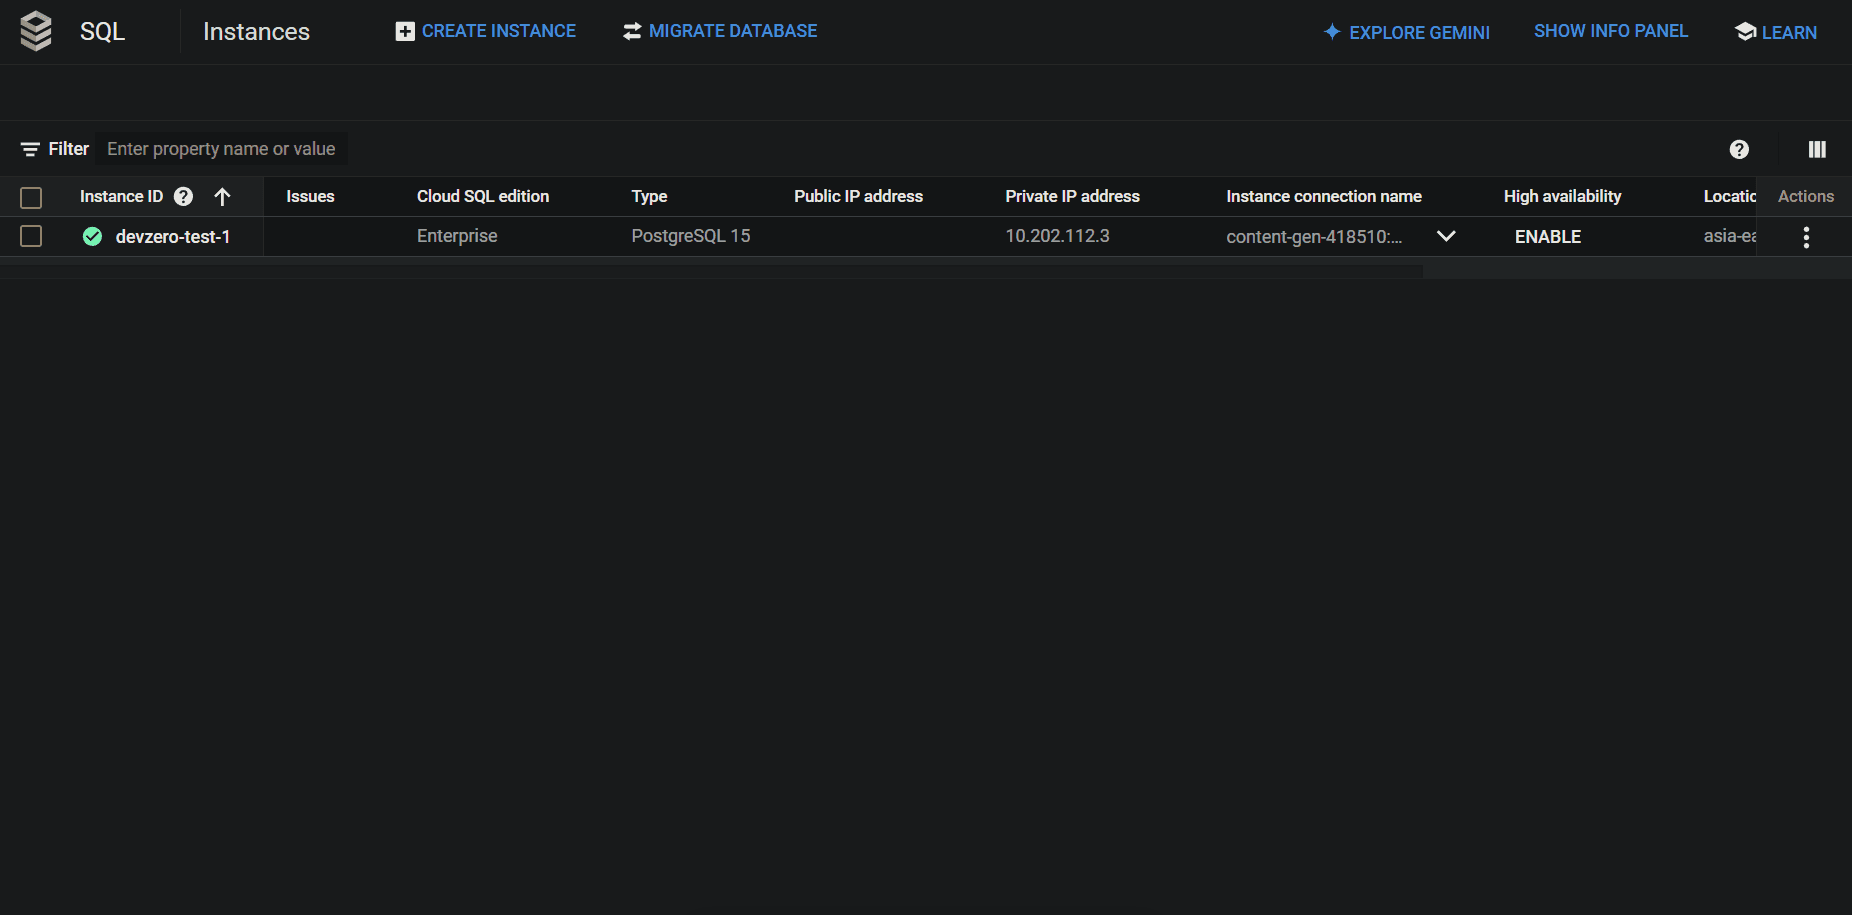Image resolution: width=1852 pixels, height=915 pixels.
Task: Click the asia-east location cell
Action: (x=1729, y=236)
